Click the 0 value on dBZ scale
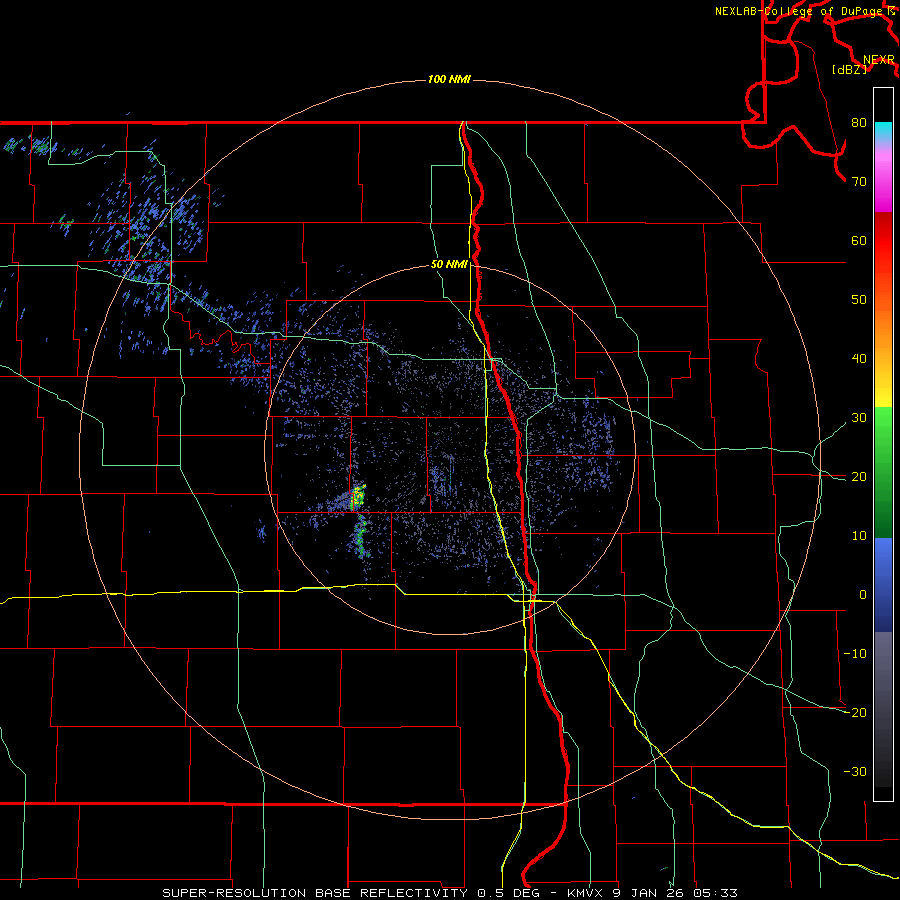The image size is (900, 900). [x=863, y=595]
